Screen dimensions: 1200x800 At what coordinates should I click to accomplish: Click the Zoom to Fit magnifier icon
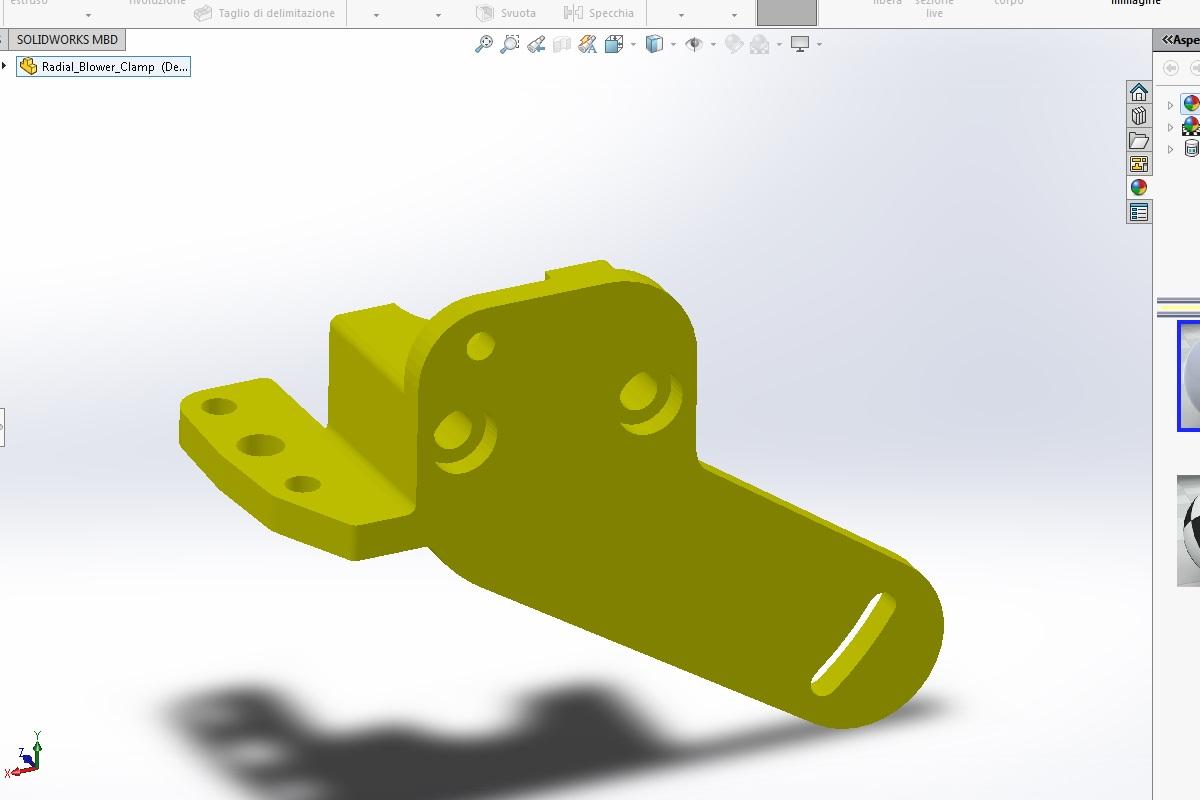(x=484, y=44)
